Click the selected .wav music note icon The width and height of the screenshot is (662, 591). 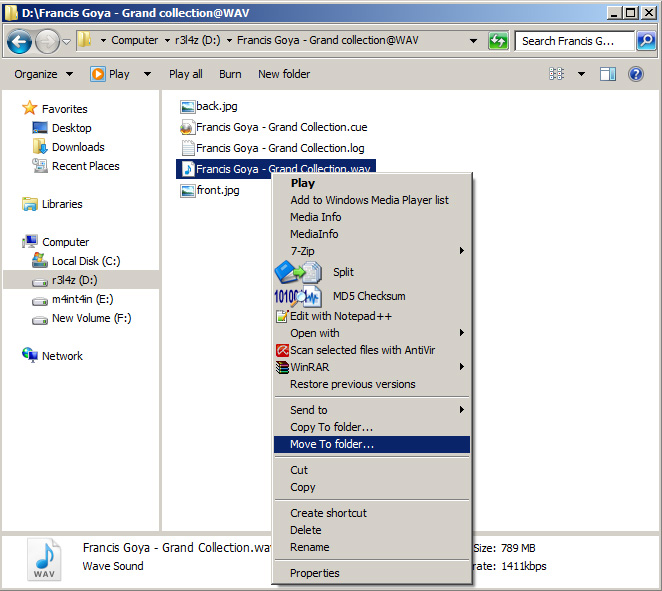pyautogui.click(x=187, y=169)
